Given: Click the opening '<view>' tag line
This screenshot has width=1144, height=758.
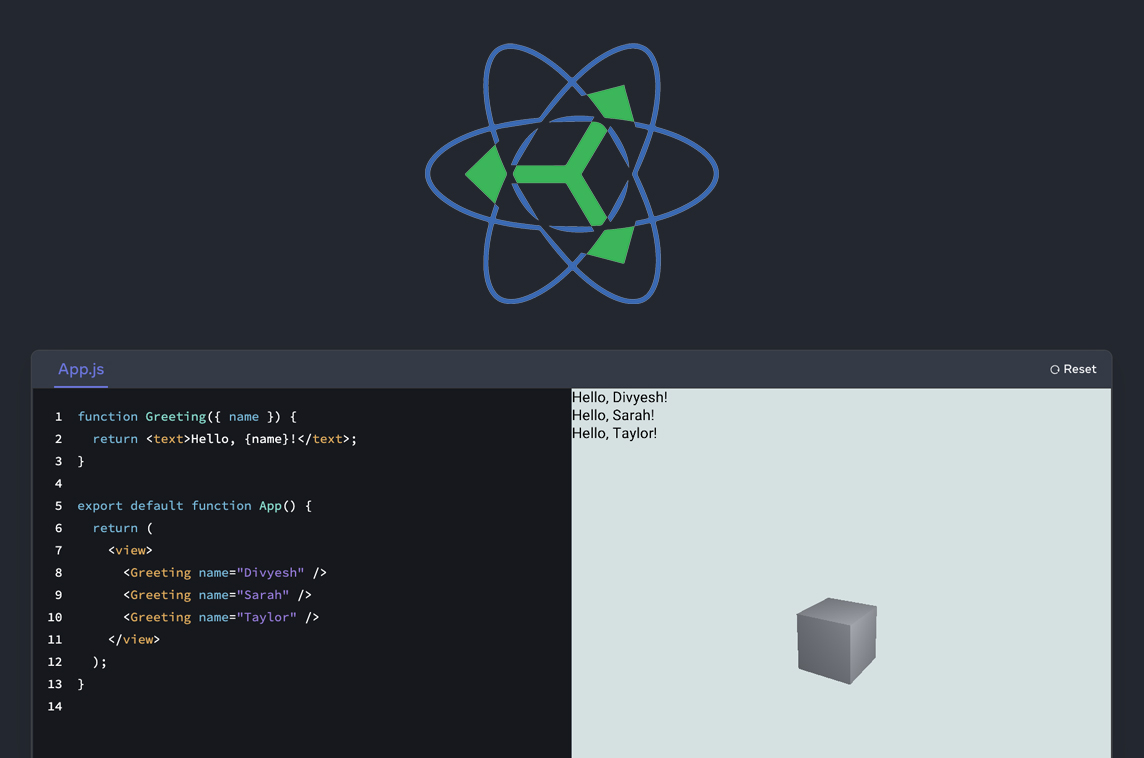Looking at the screenshot, I should [130, 550].
